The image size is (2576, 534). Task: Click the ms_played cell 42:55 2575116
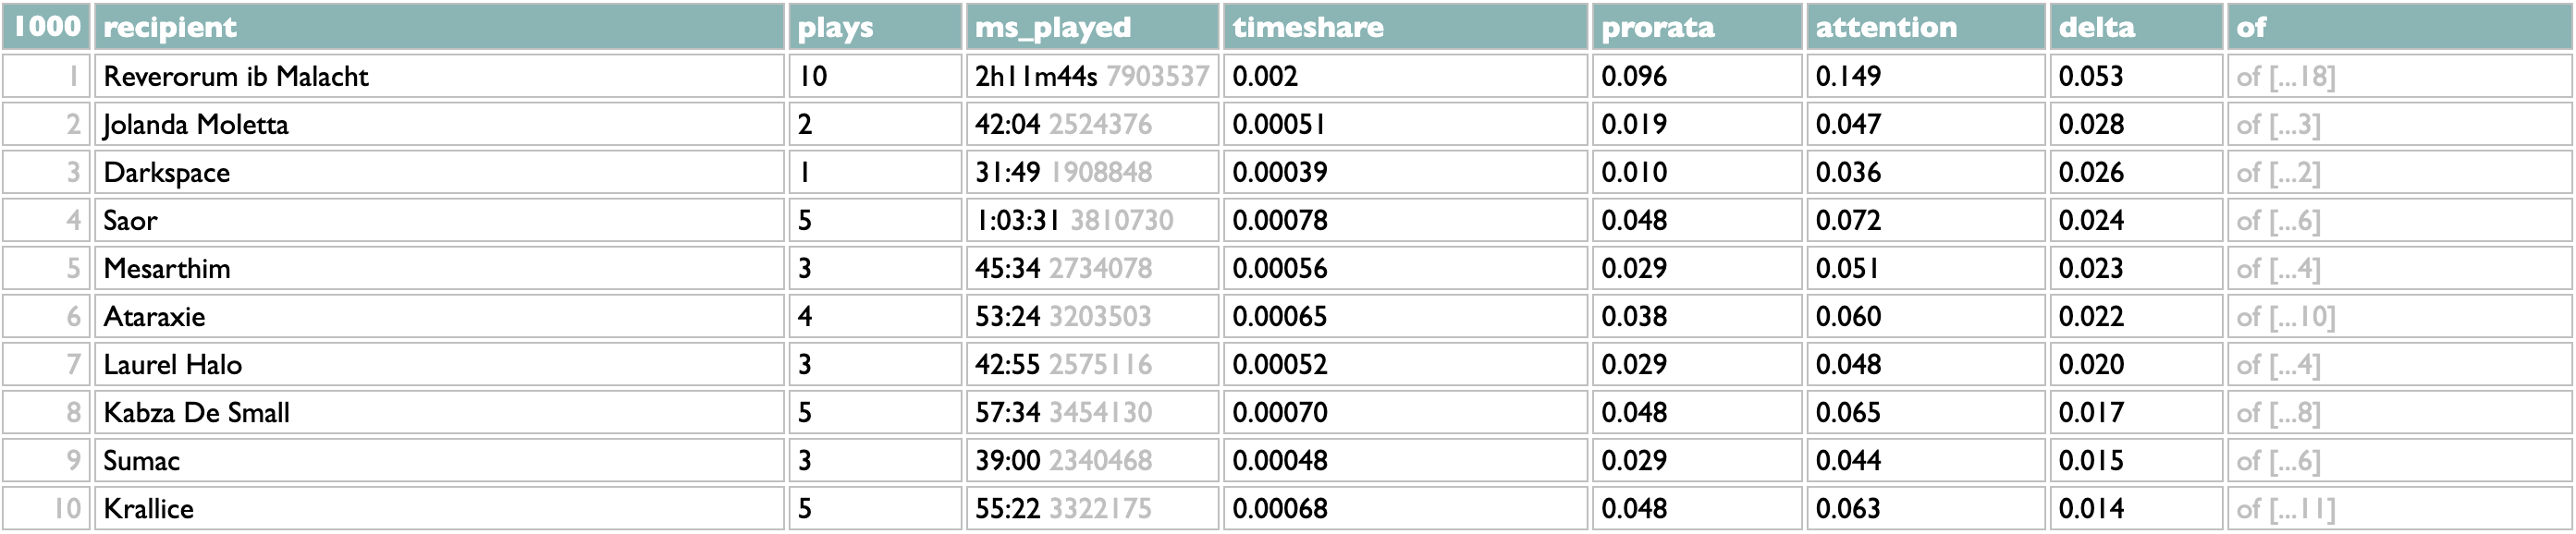click(x=1092, y=364)
